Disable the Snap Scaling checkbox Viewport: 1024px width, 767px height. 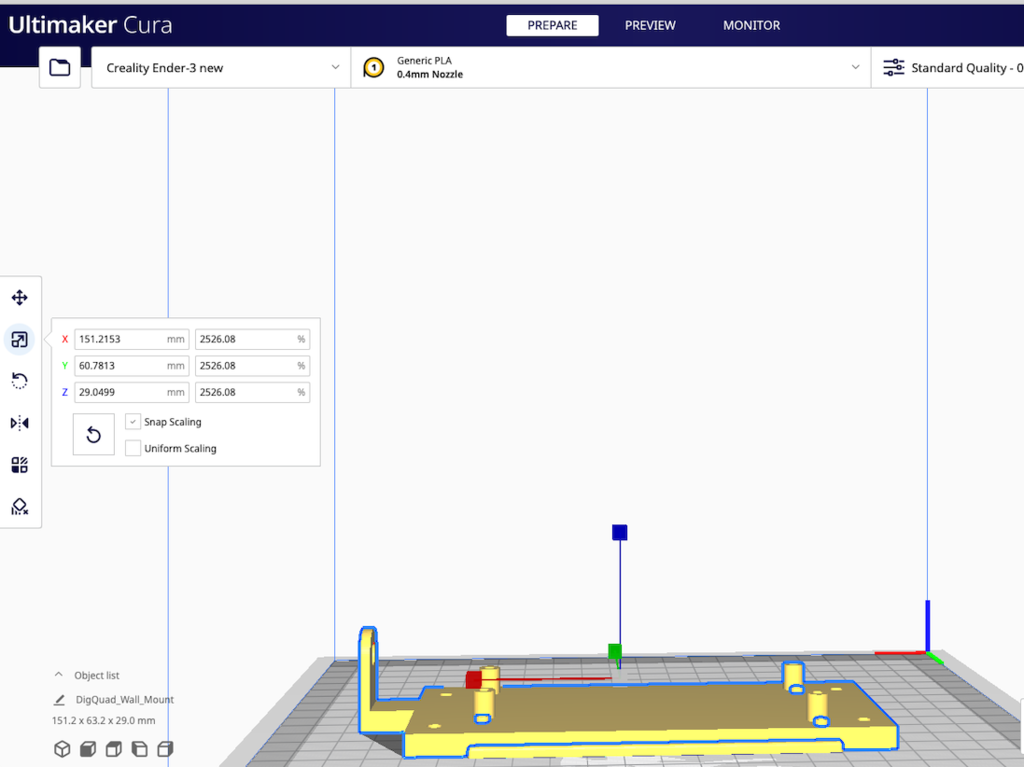coord(133,422)
